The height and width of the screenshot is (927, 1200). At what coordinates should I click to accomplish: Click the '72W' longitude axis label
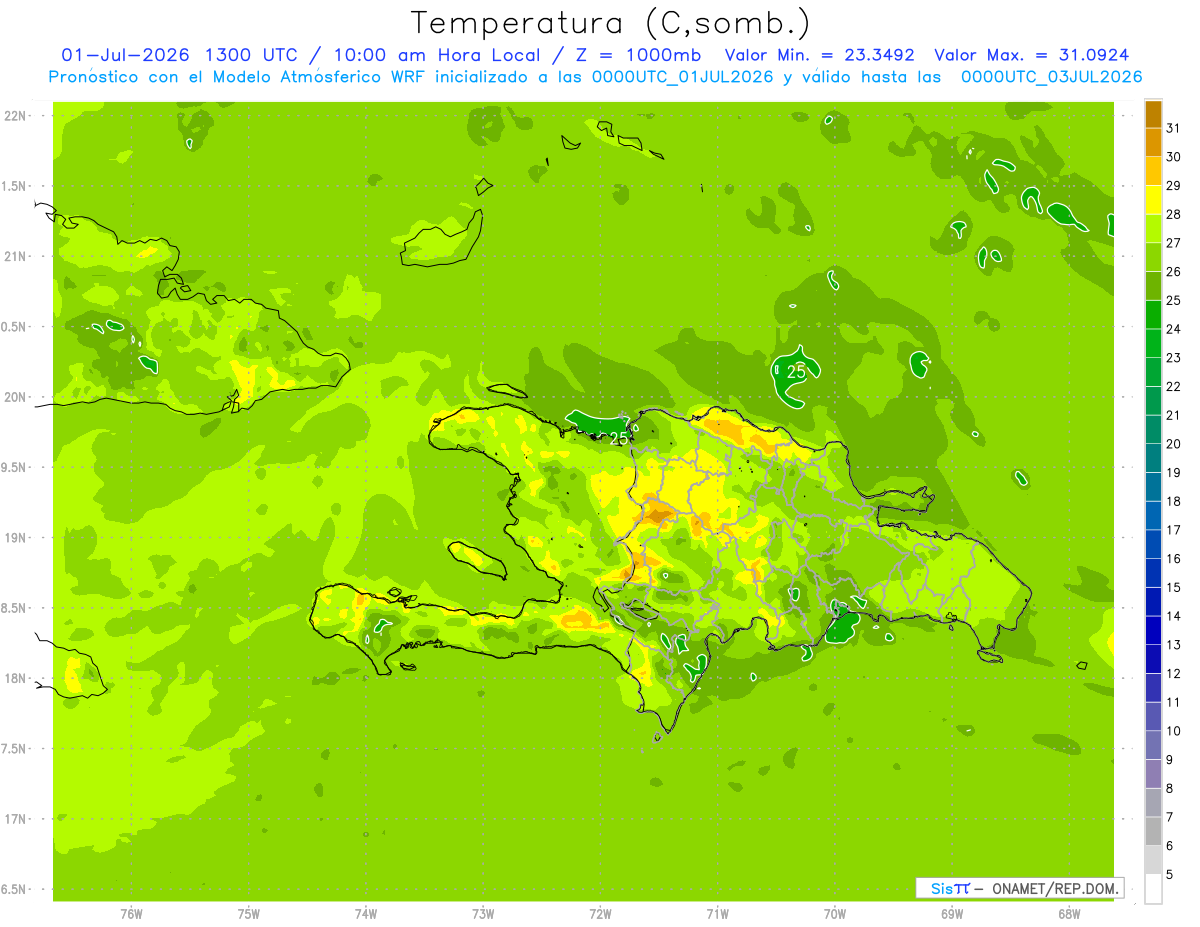[x=600, y=915]
